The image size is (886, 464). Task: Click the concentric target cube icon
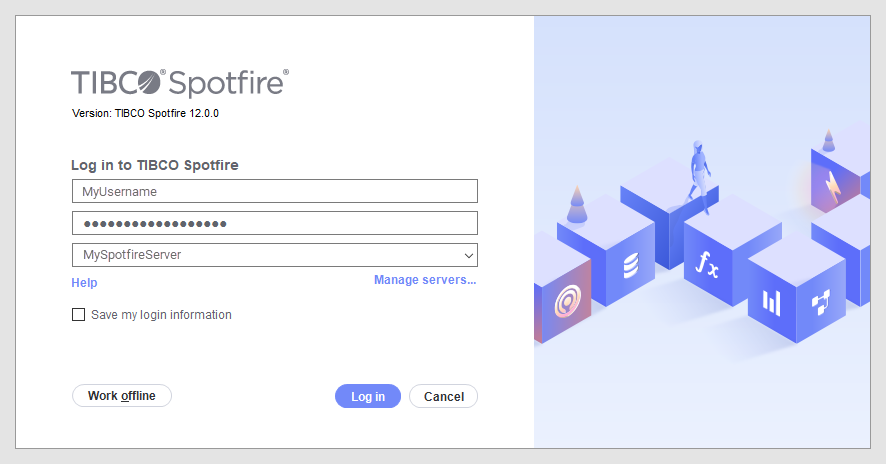[567, 300]
